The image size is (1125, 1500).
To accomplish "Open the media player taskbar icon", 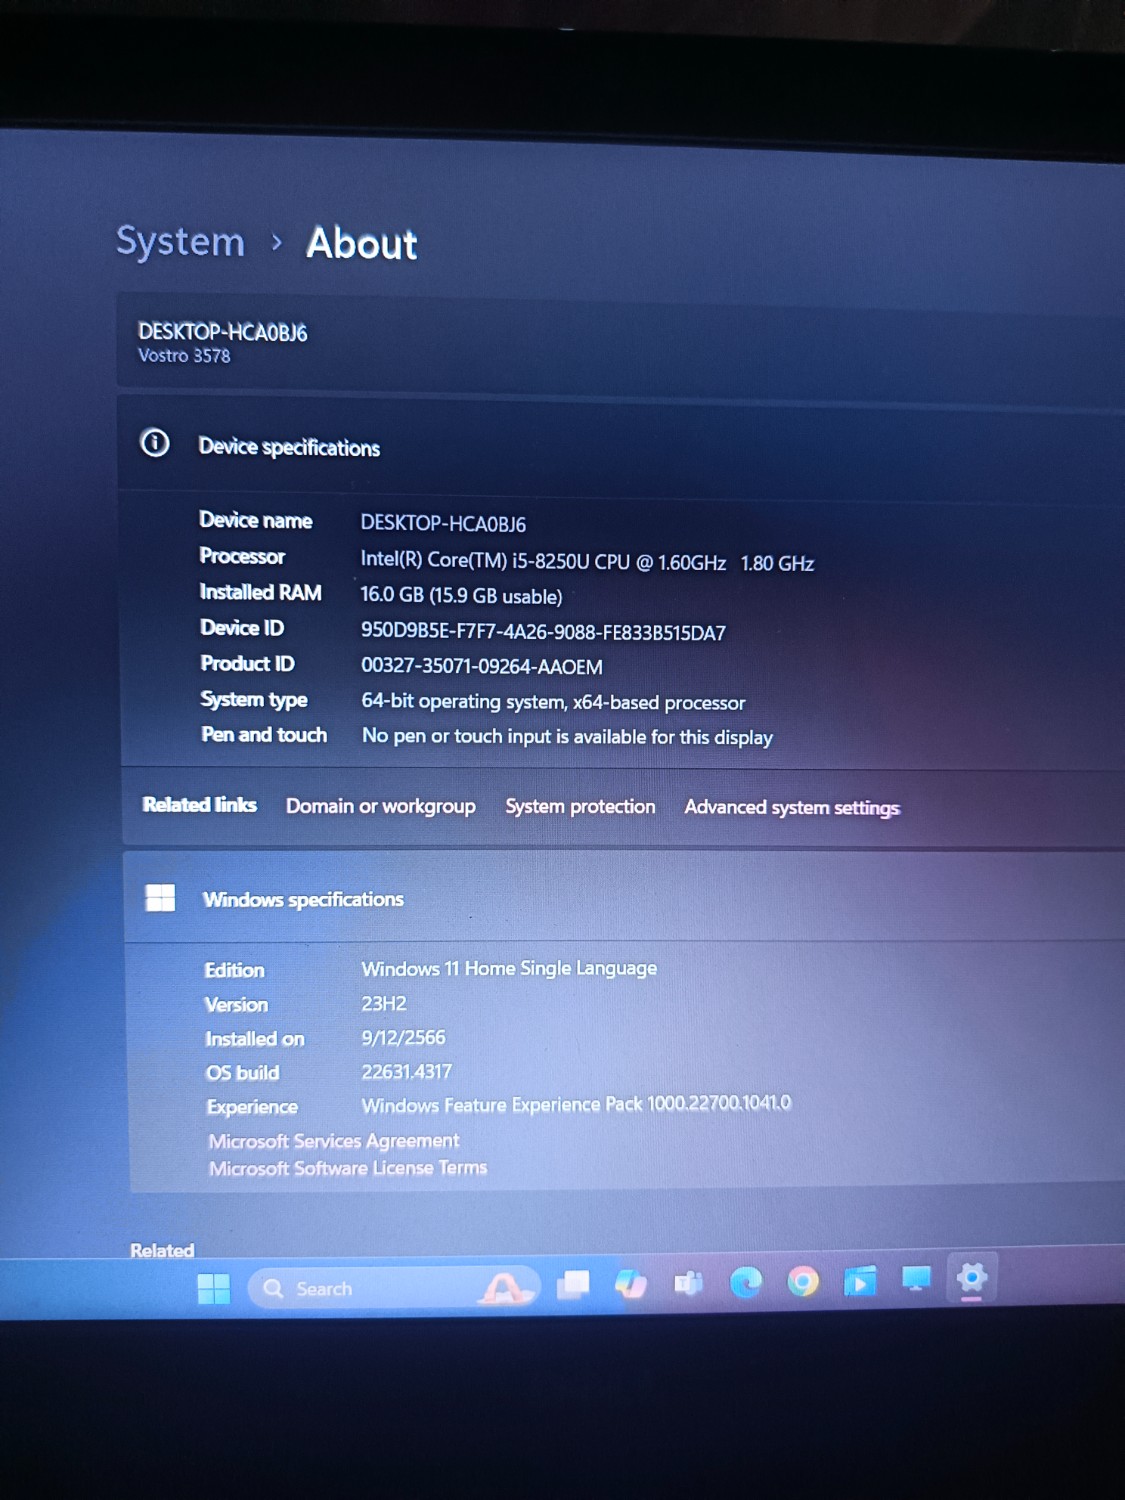I will [859, 1280].
